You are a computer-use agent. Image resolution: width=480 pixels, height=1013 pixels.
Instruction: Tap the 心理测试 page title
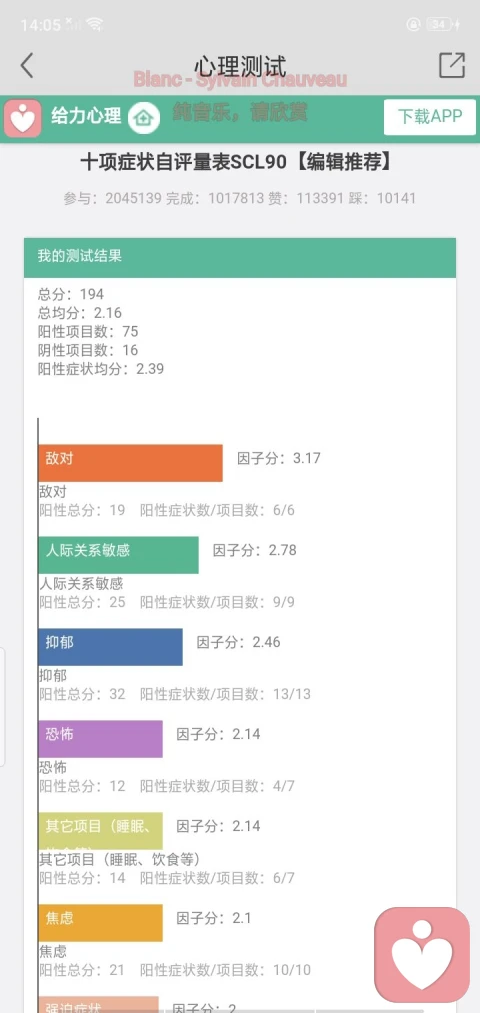point(240,65)
